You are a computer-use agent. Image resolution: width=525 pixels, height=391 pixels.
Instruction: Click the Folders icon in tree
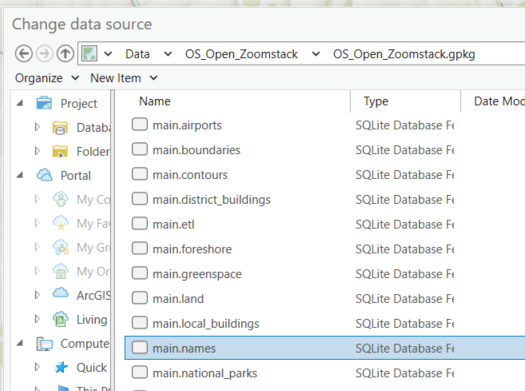click(60, 151)
